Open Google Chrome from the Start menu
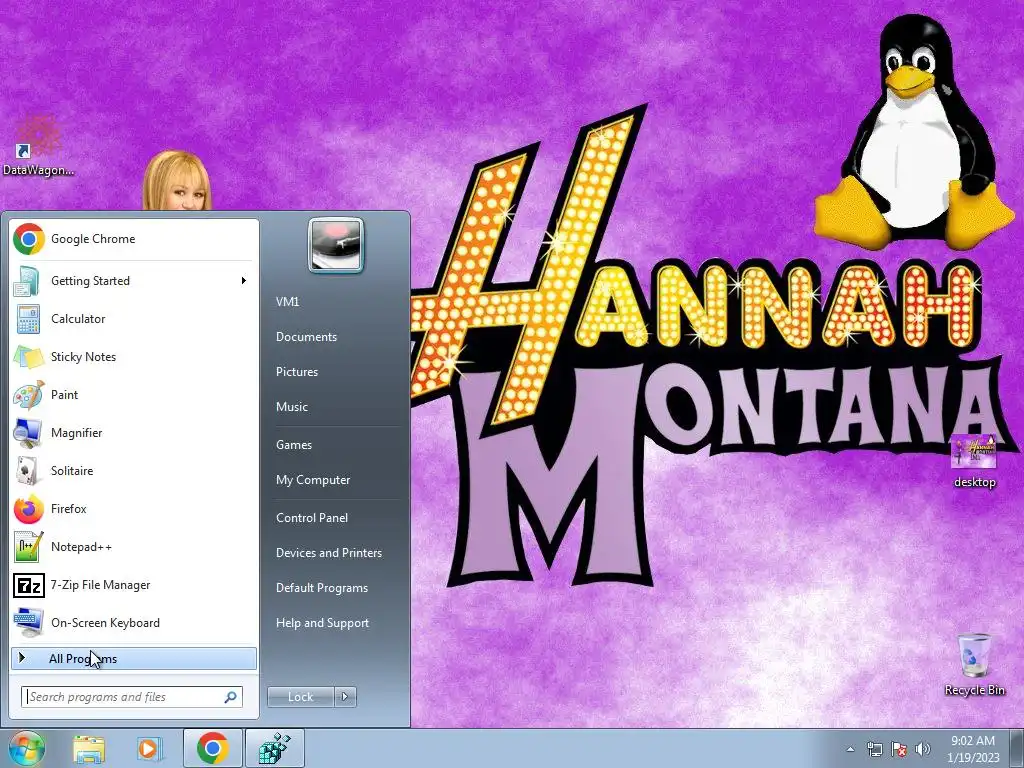This screenshot has width=1024, height=768. [x=134, y=239]
